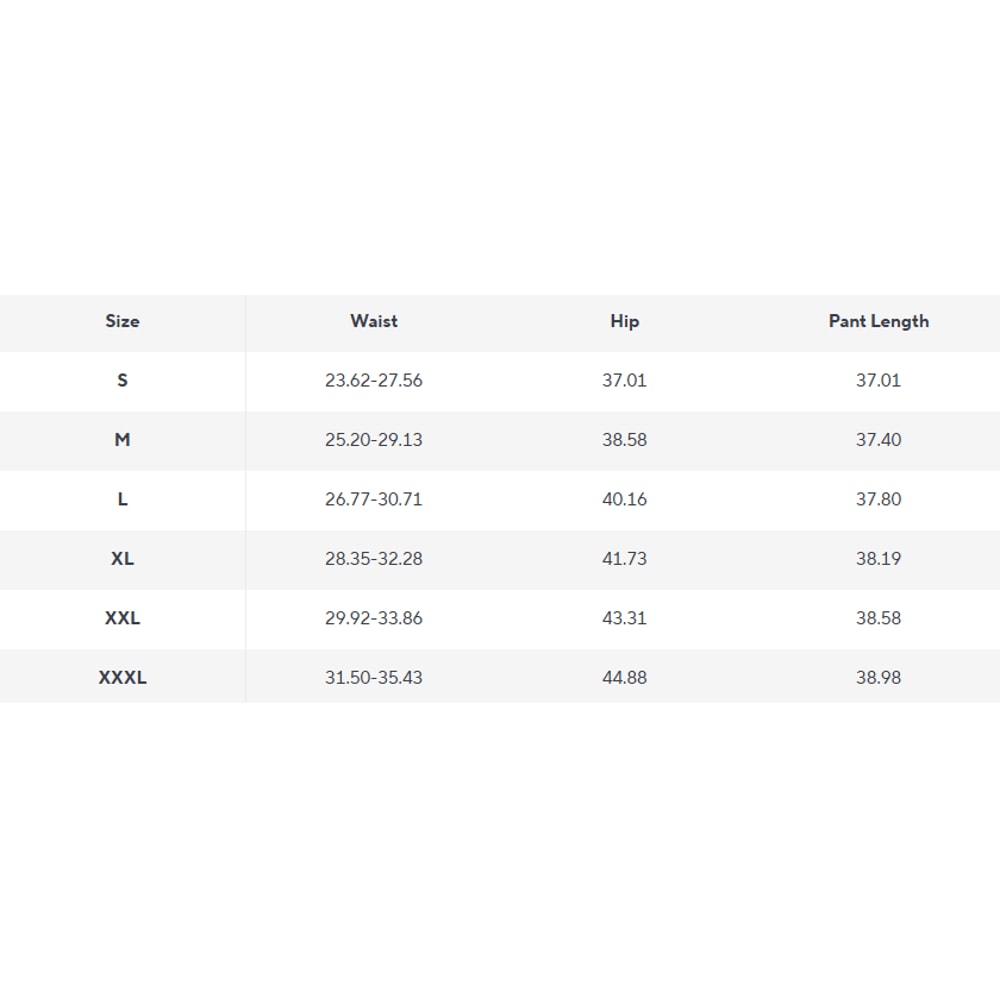Click pant length value 38.19
The image size is (1000, 1000).
[878, 559]
